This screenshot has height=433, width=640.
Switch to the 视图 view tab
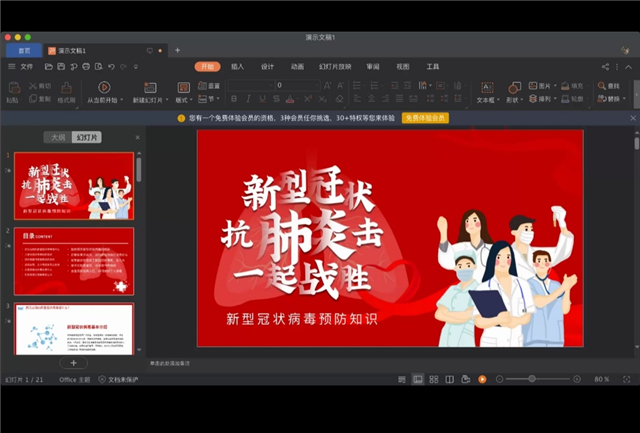(x=403, y=67)
